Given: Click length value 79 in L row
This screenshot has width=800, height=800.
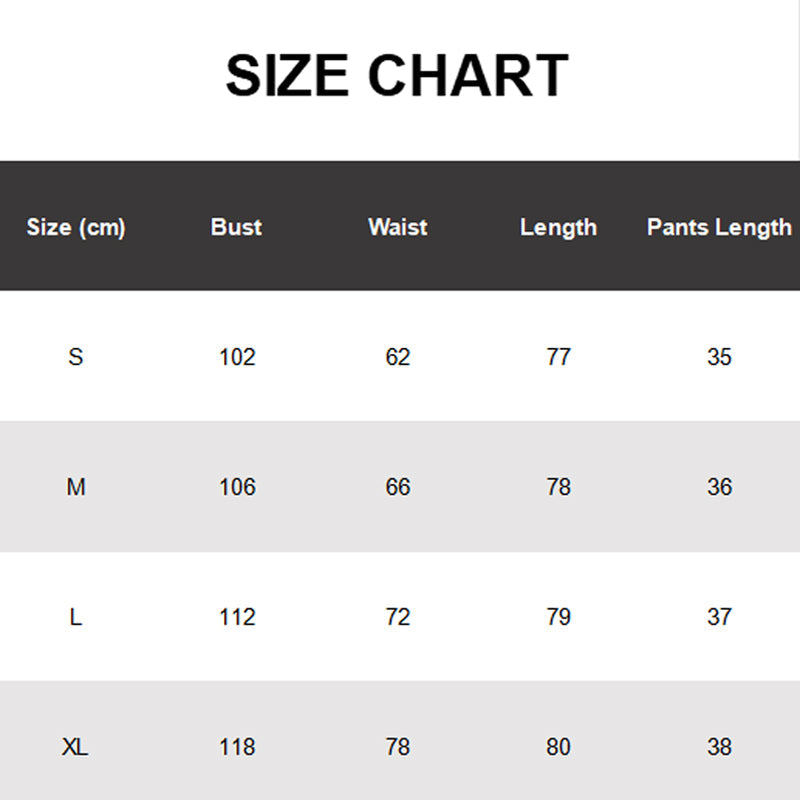Looking at the screenshot, I should click(558, 617).
